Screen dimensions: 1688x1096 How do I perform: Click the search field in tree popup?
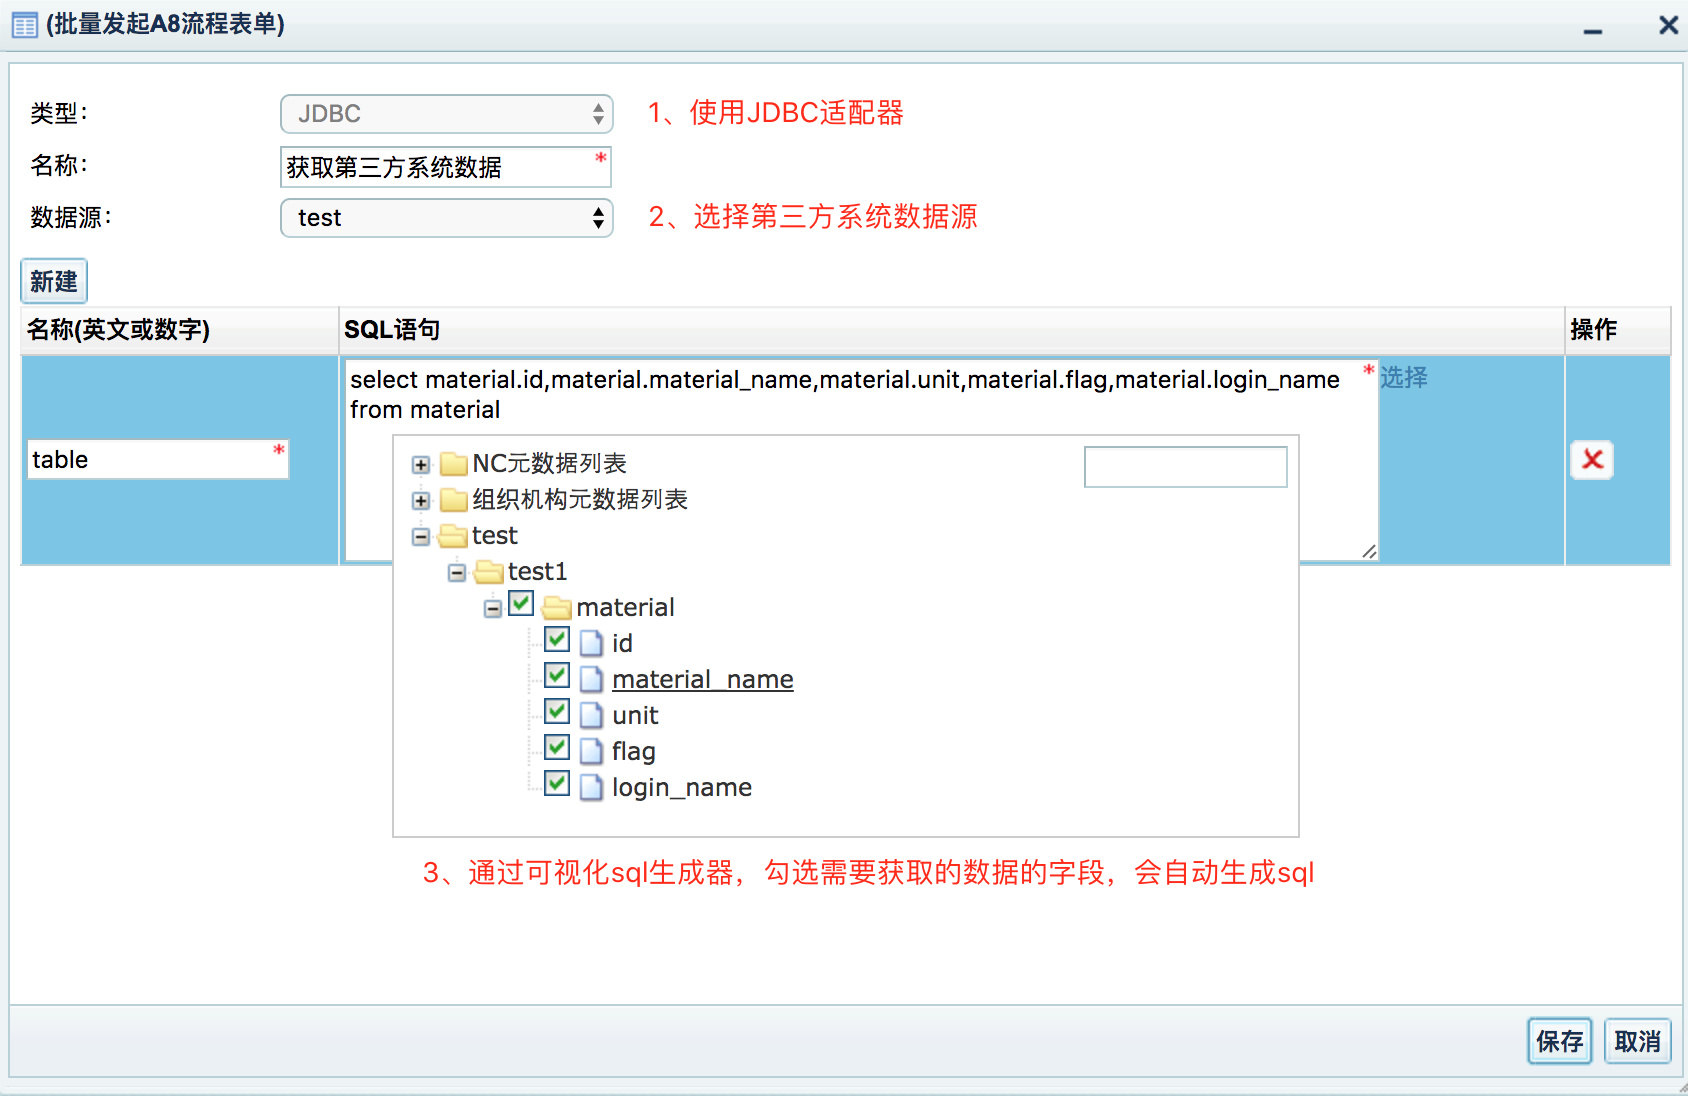tap(1185, 467)
